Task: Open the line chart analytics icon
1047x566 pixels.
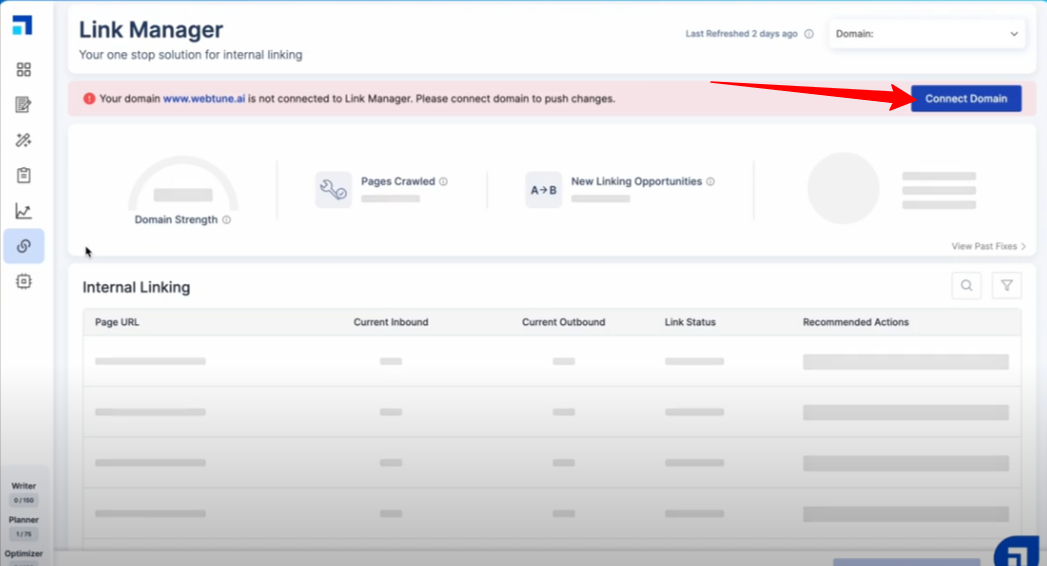Action: pos(24,211)
